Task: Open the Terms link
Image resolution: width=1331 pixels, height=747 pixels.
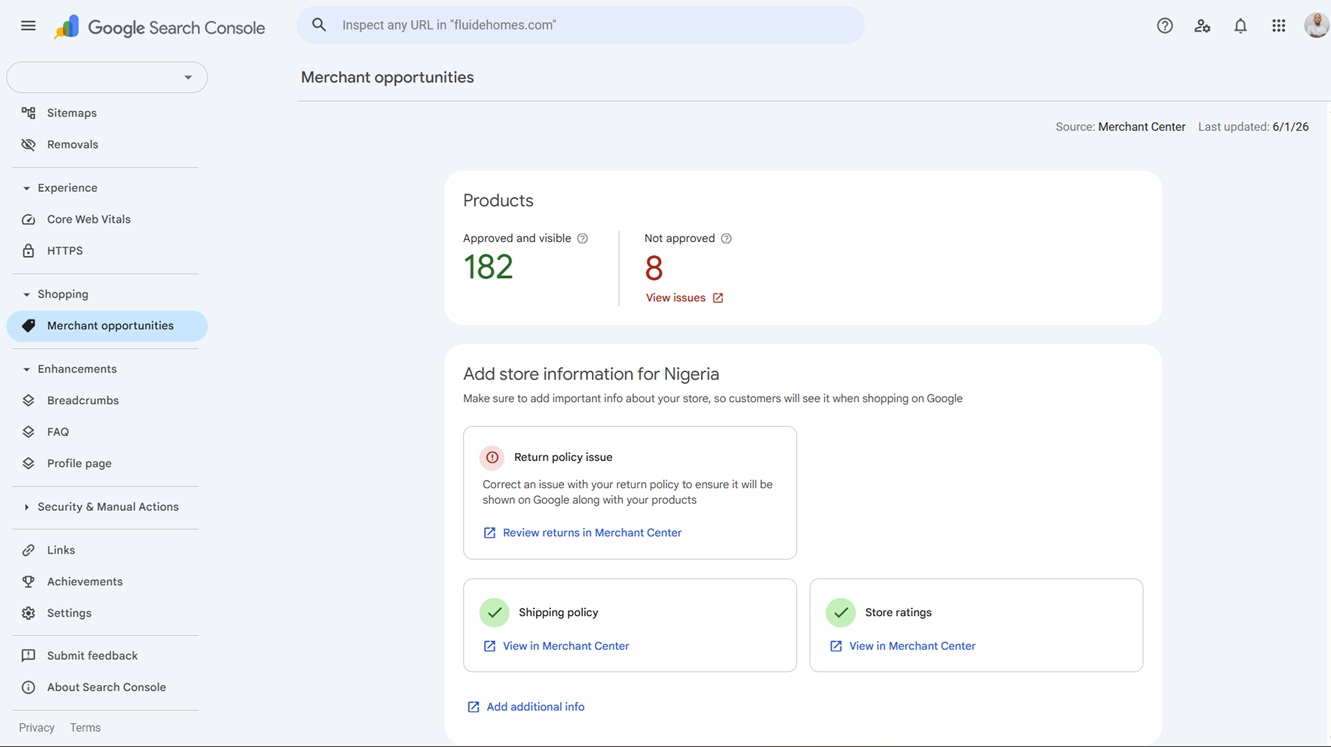Action: pos(85,728)
